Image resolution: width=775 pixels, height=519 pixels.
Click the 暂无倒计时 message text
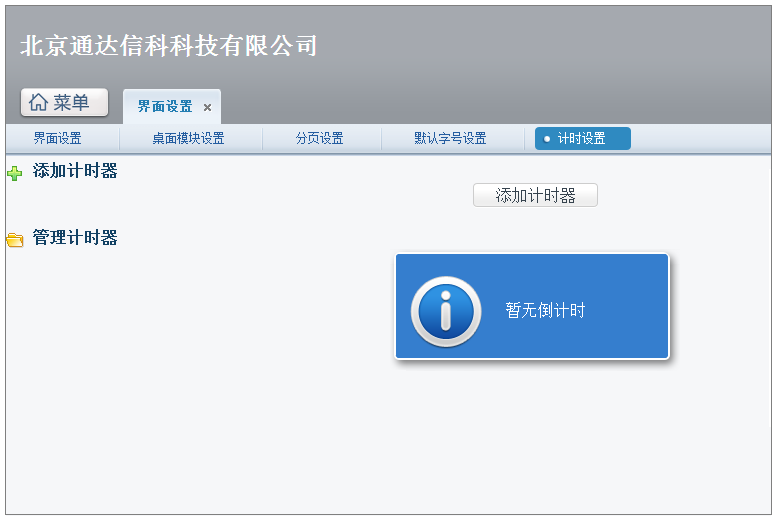tap(545, 310)
